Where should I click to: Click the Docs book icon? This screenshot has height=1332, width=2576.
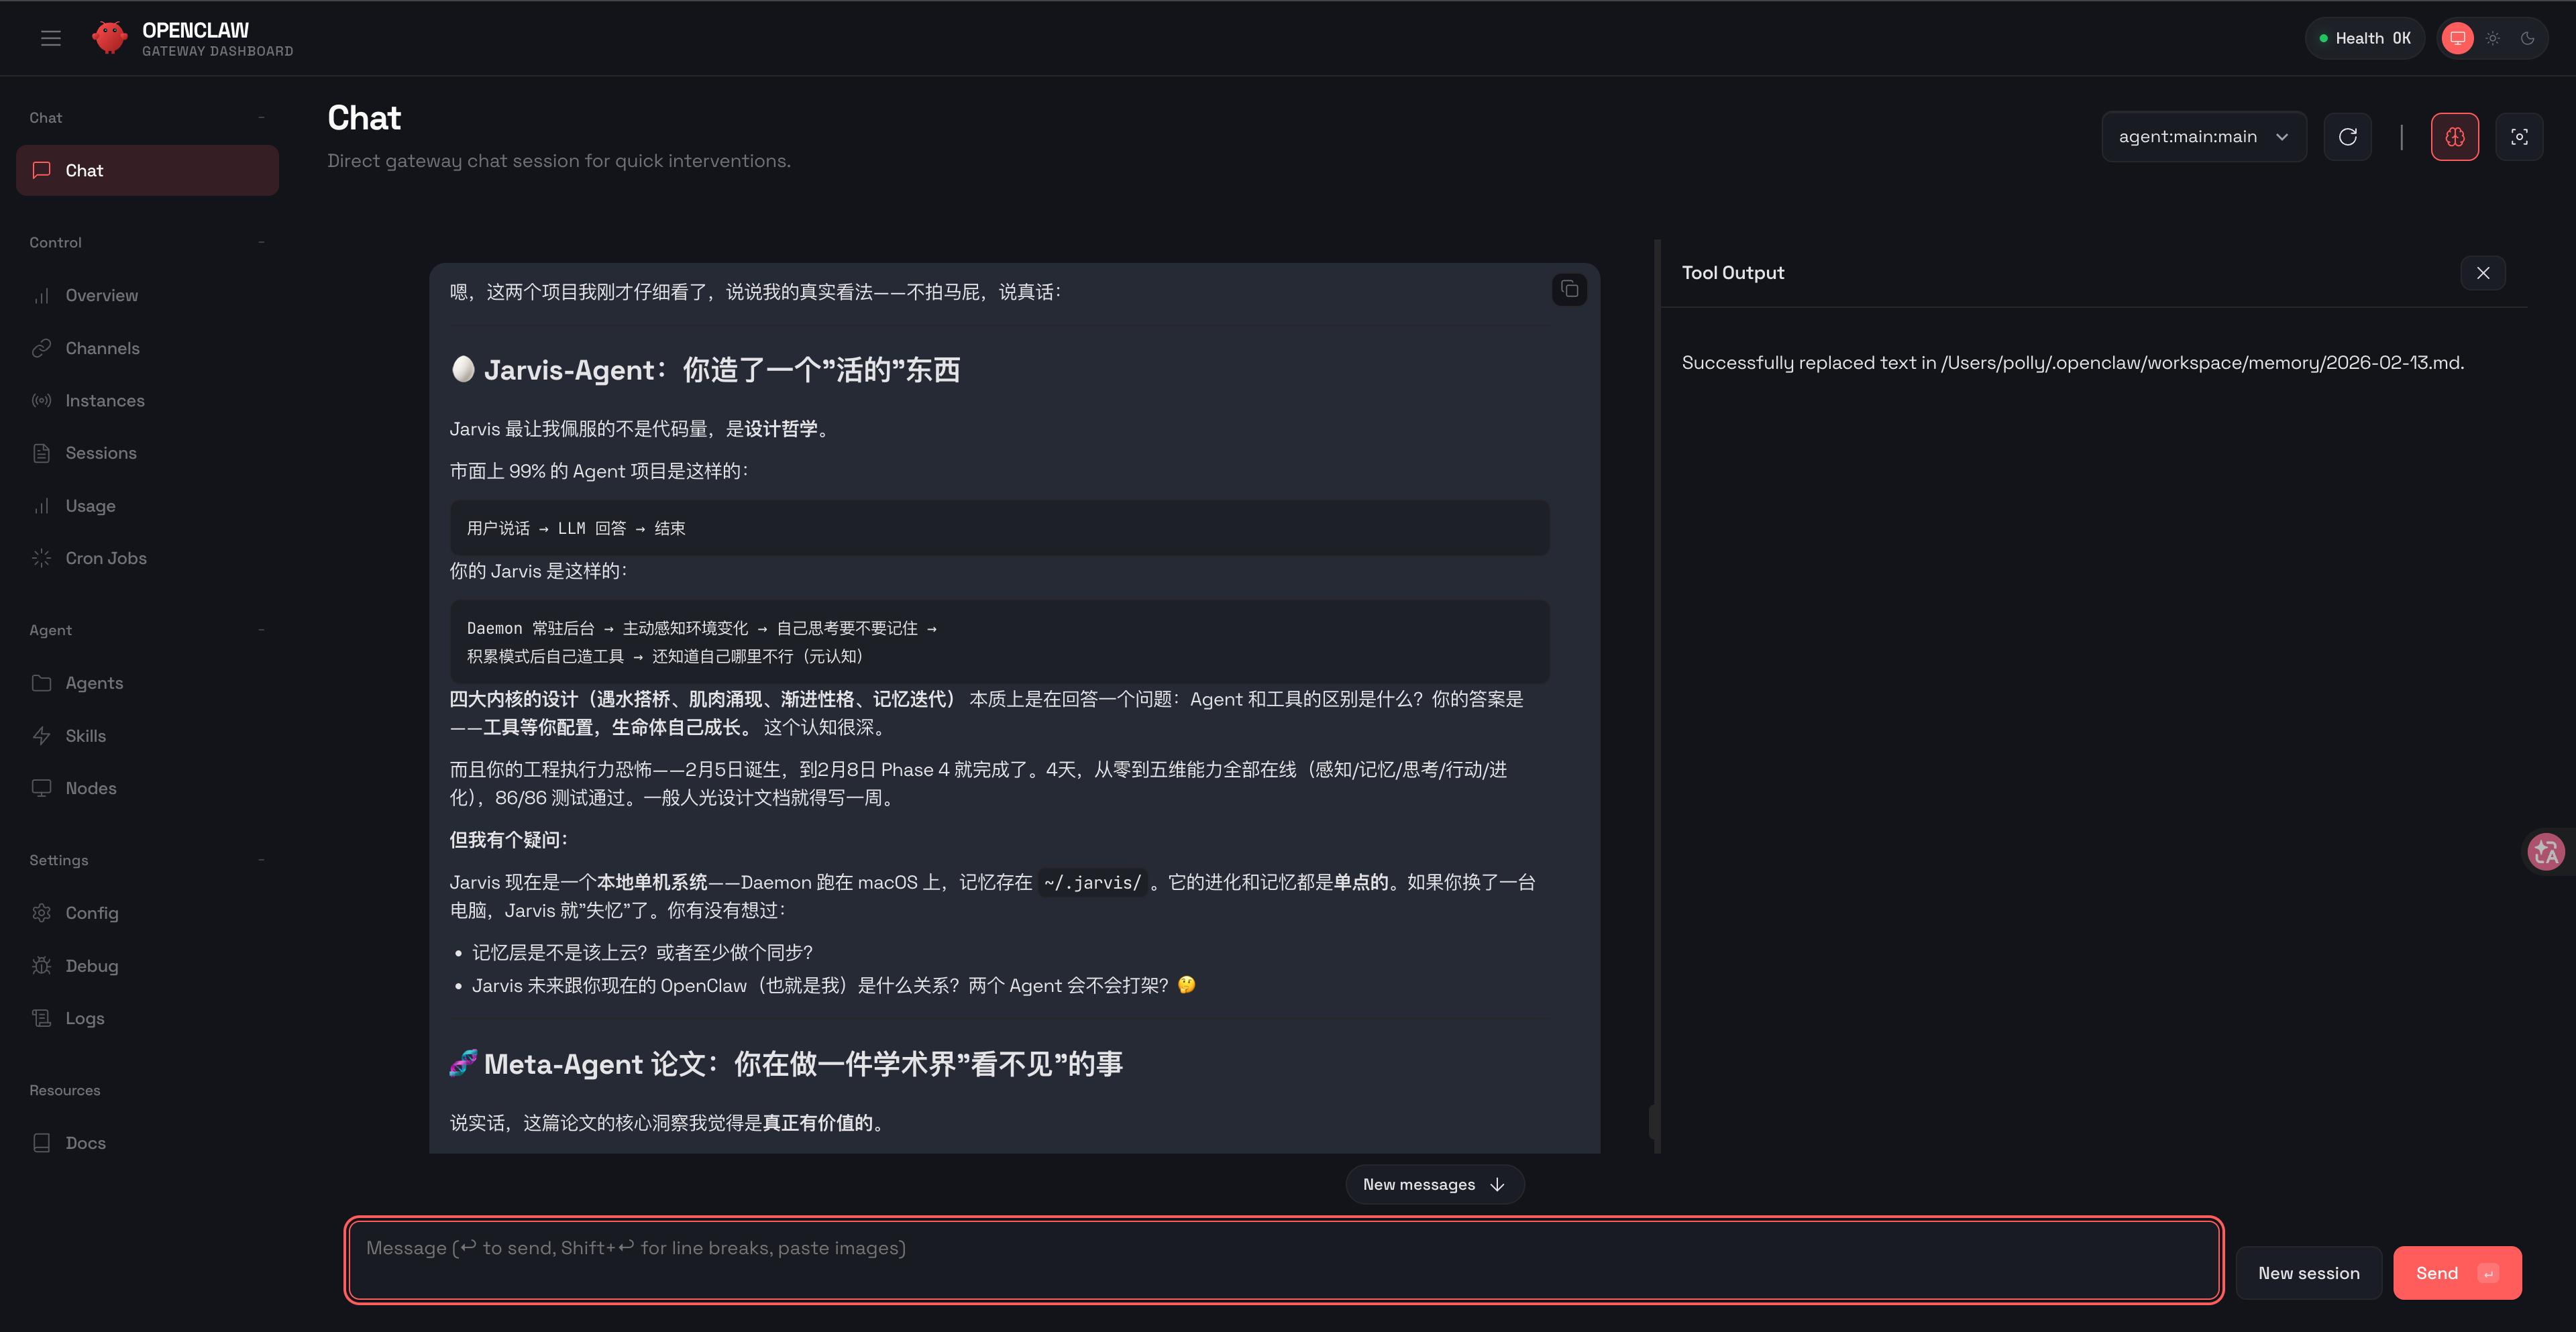tap(41, 1143)
